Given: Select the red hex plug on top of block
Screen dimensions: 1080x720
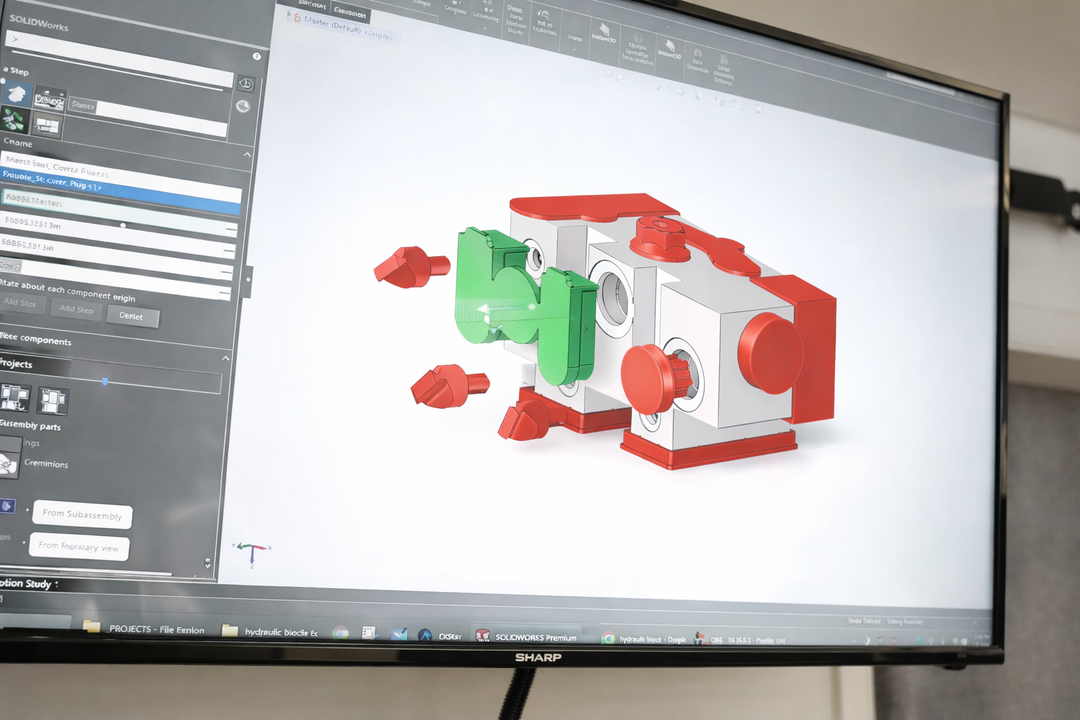Looking at the screenshot, I should click(x=660, y=238).
